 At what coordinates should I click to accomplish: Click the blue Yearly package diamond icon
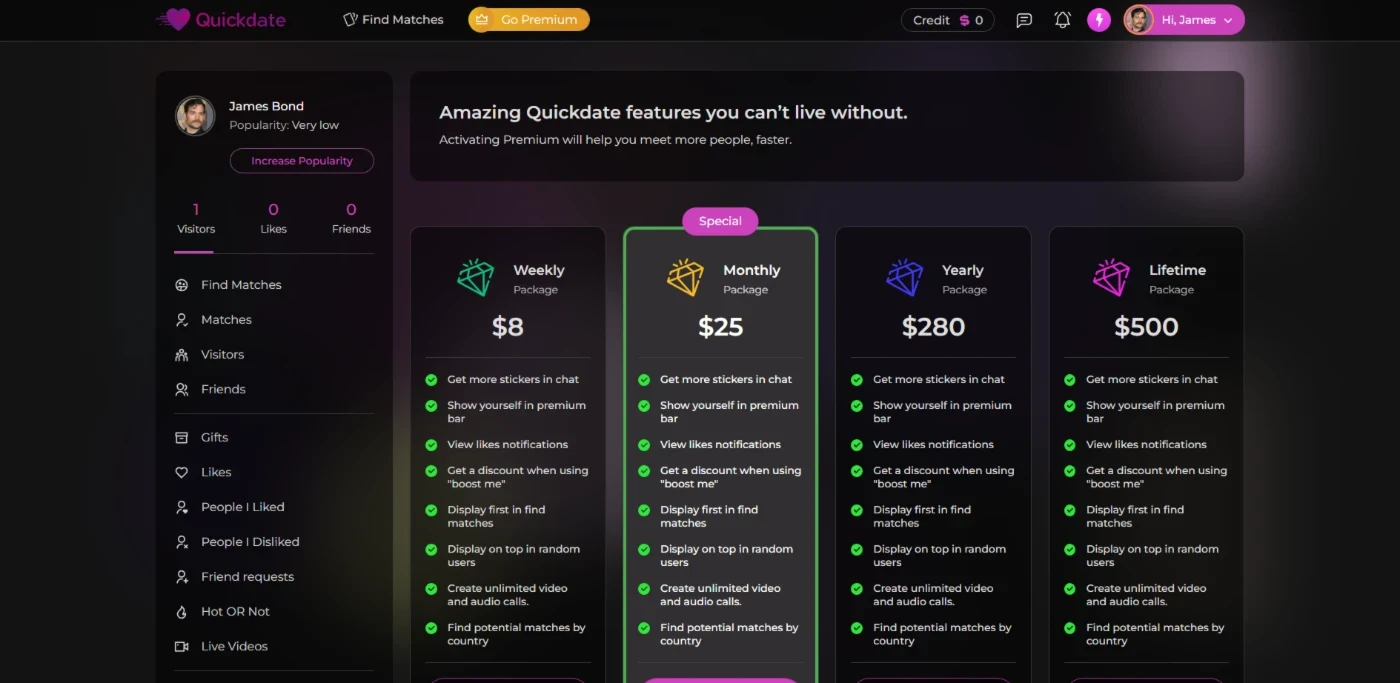coord(904,278)
